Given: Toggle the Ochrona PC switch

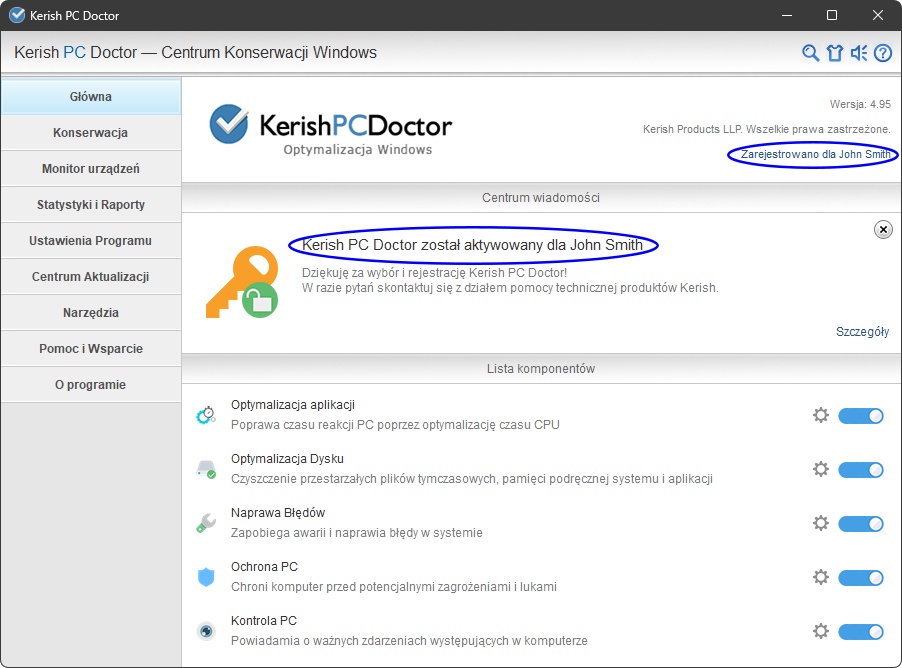Looking at the screenshot, I should tap(860, 577).
